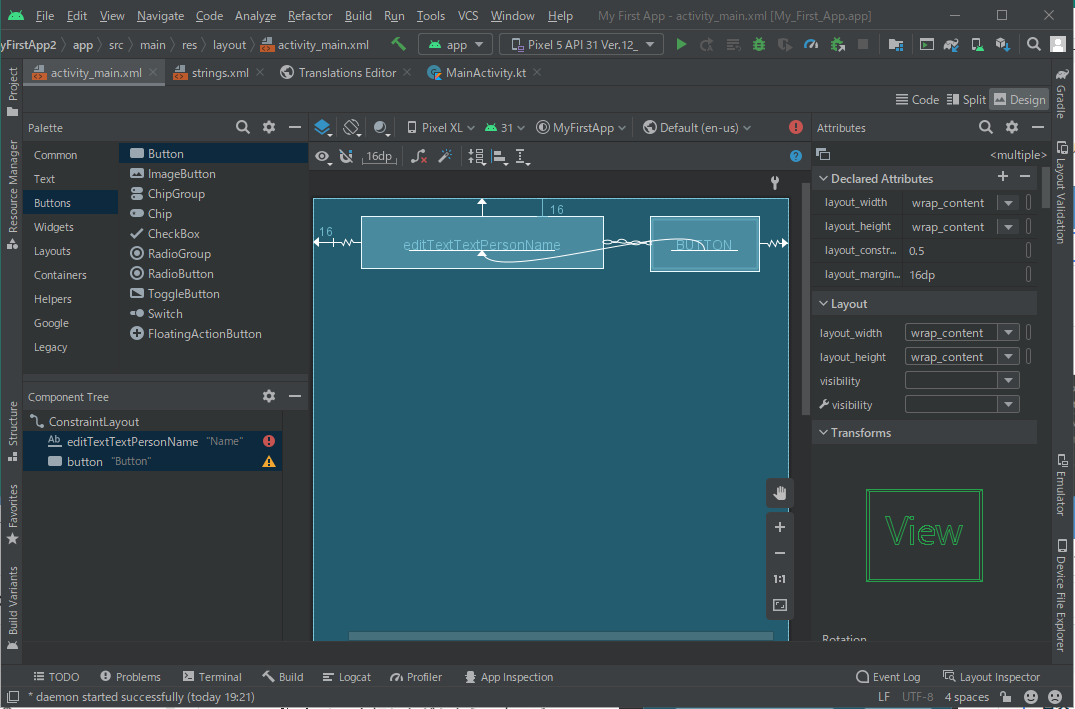The height and width of the screenshot is (709, 1075).
Task: Click the Debug app bug icon
Action: click(759, 44)
